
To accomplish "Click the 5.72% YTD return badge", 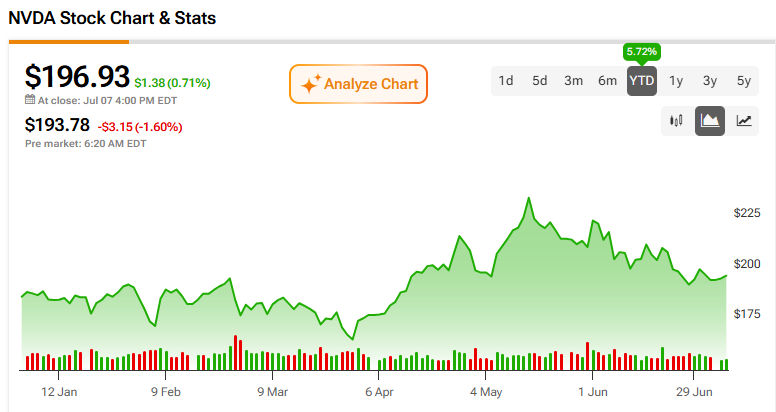I will click(641, 52).
